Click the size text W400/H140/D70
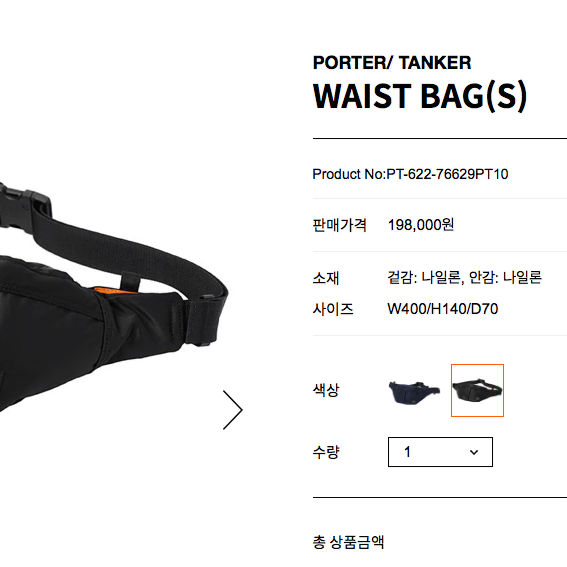567x567 pixels. tap(443, 309)
